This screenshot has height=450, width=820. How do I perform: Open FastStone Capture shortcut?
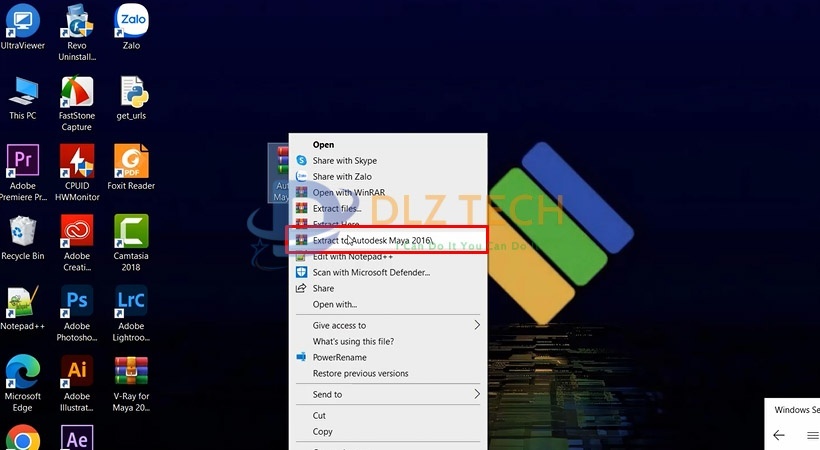point(77,93)
